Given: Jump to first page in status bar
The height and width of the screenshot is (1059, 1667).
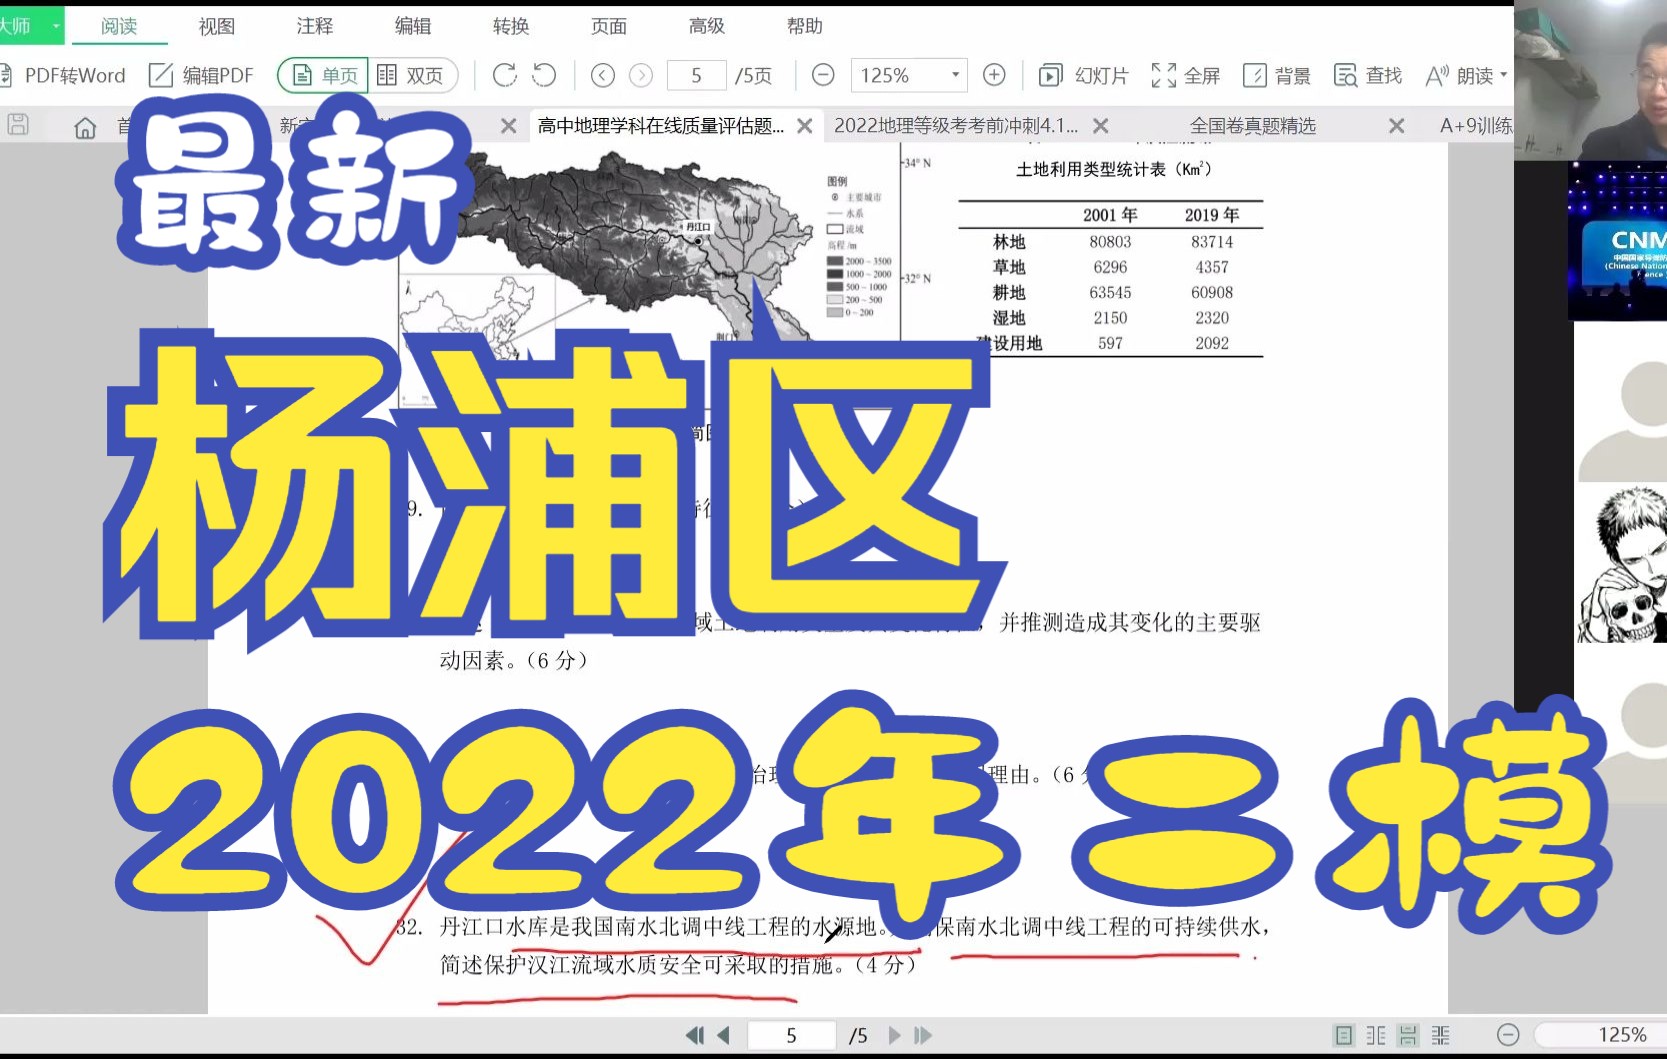Looking at the screenshot, I should click(694, 1035).
